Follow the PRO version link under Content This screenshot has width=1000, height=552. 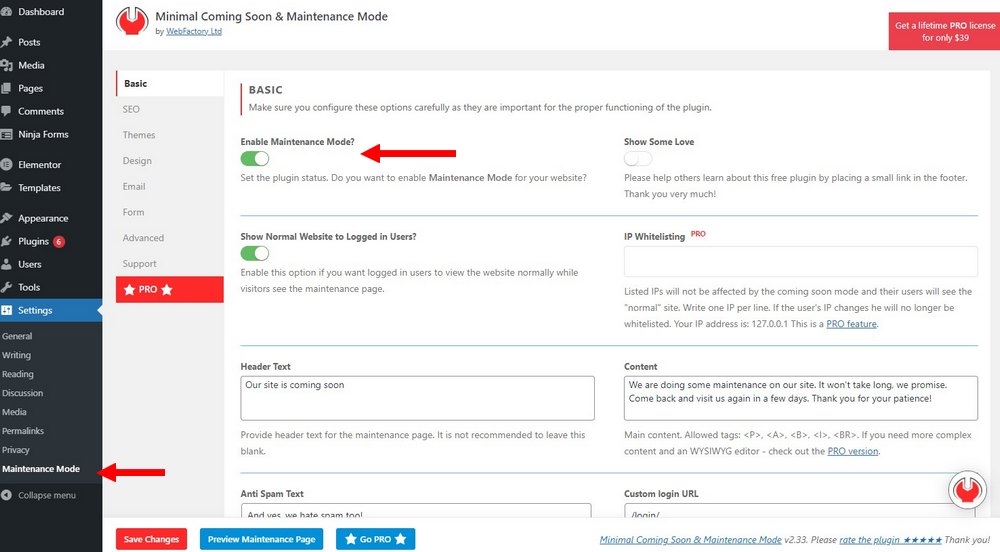point(853,451)
